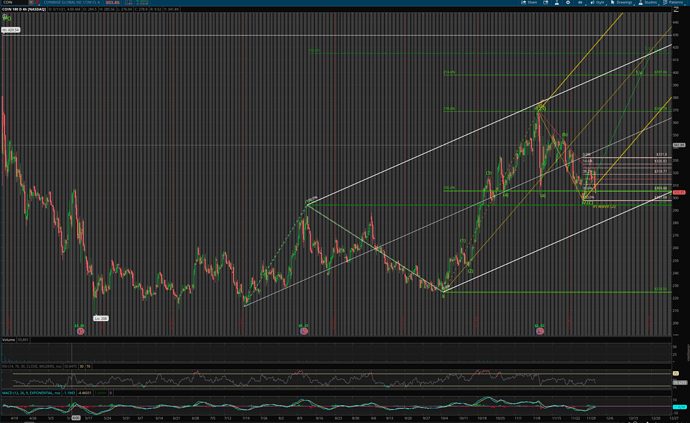Click the Share icon in toolbar
The image size is (690, 423).
pyautogui.click(x=524, y=3)
